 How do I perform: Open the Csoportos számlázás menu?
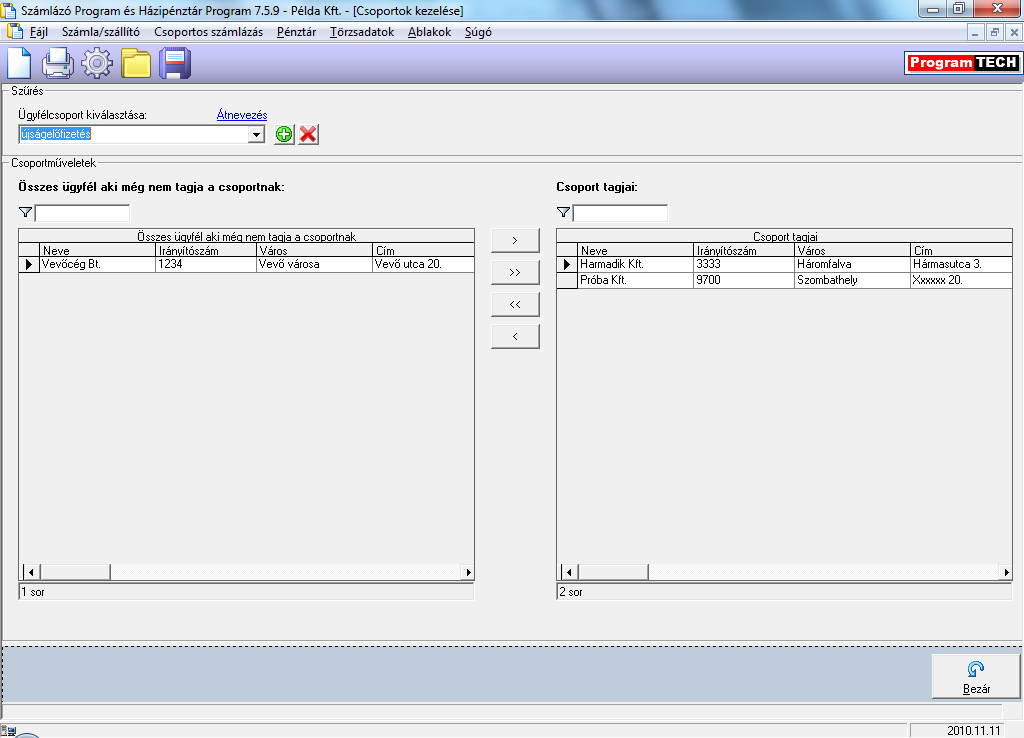208,32
